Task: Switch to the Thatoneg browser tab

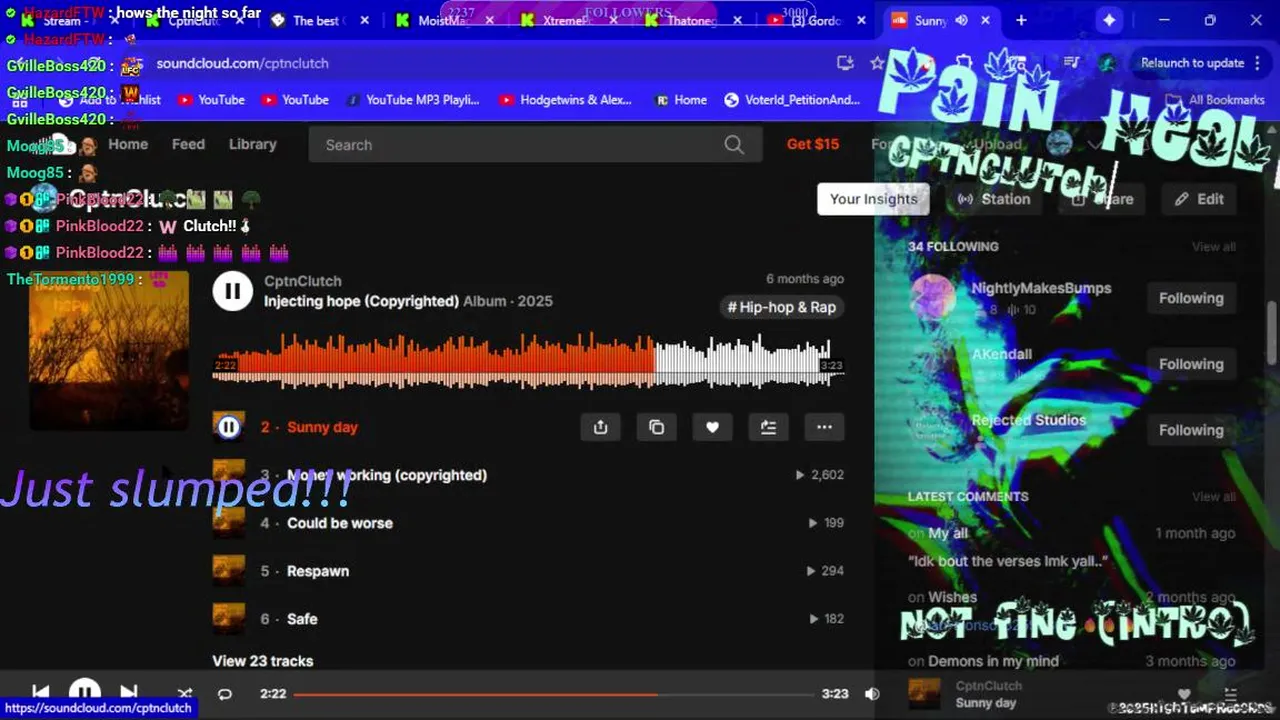Action: point(692,20)
